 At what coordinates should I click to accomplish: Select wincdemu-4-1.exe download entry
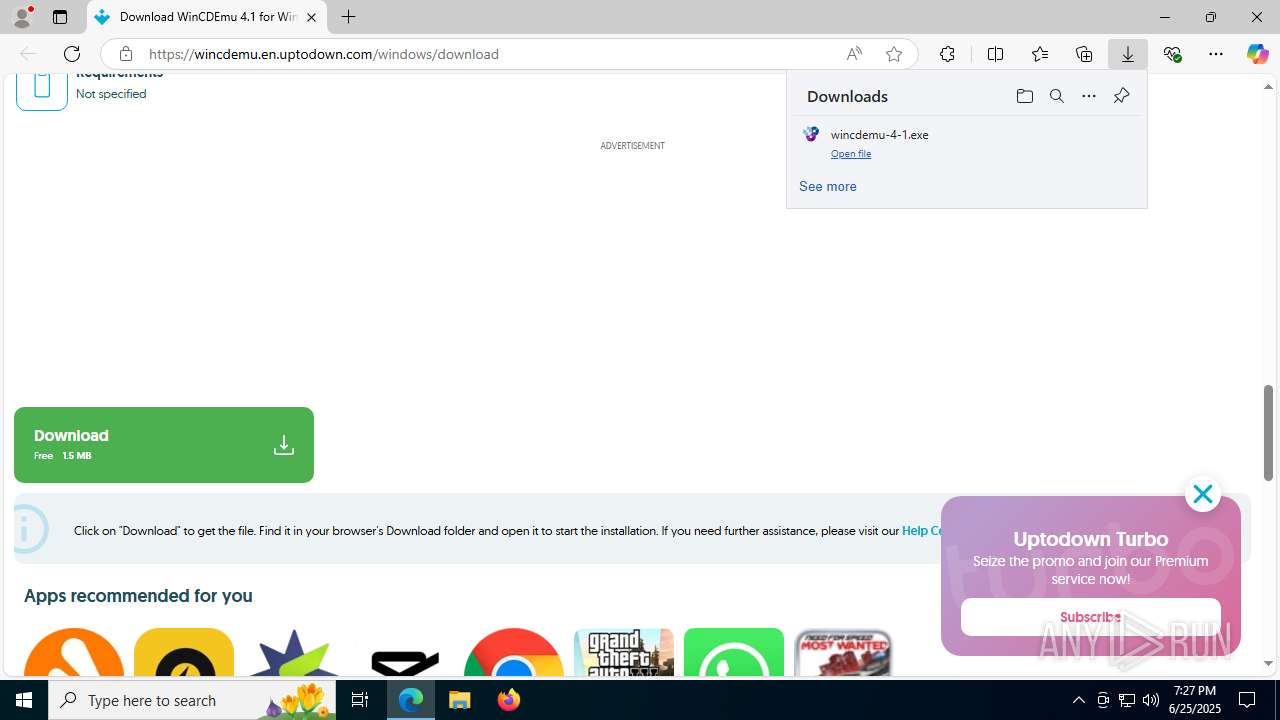(x=966, y=143)
